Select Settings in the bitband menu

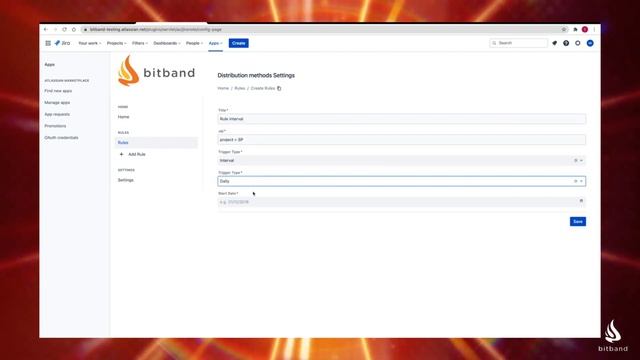(x=126, y=180)
